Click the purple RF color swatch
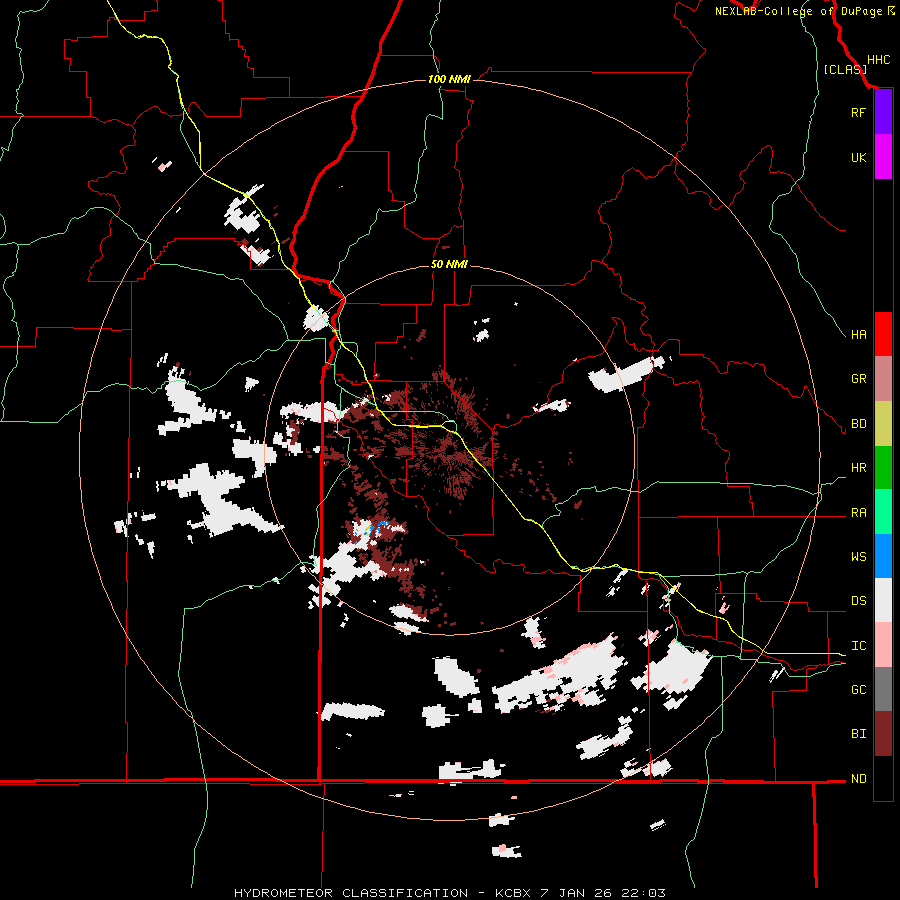900x900 pixels. coord(883,112)
